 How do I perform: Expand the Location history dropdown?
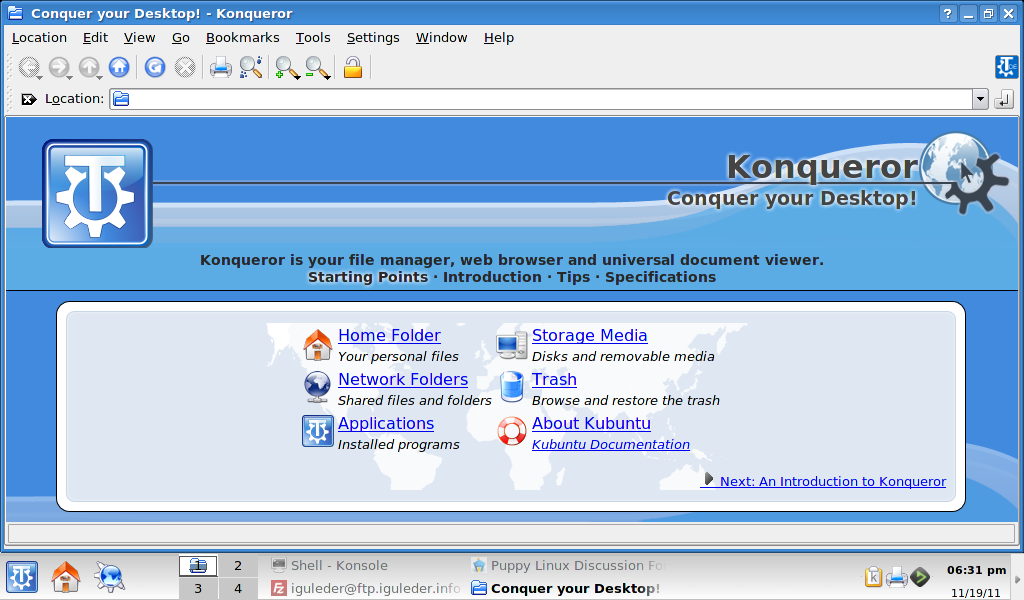pos(980,99)
